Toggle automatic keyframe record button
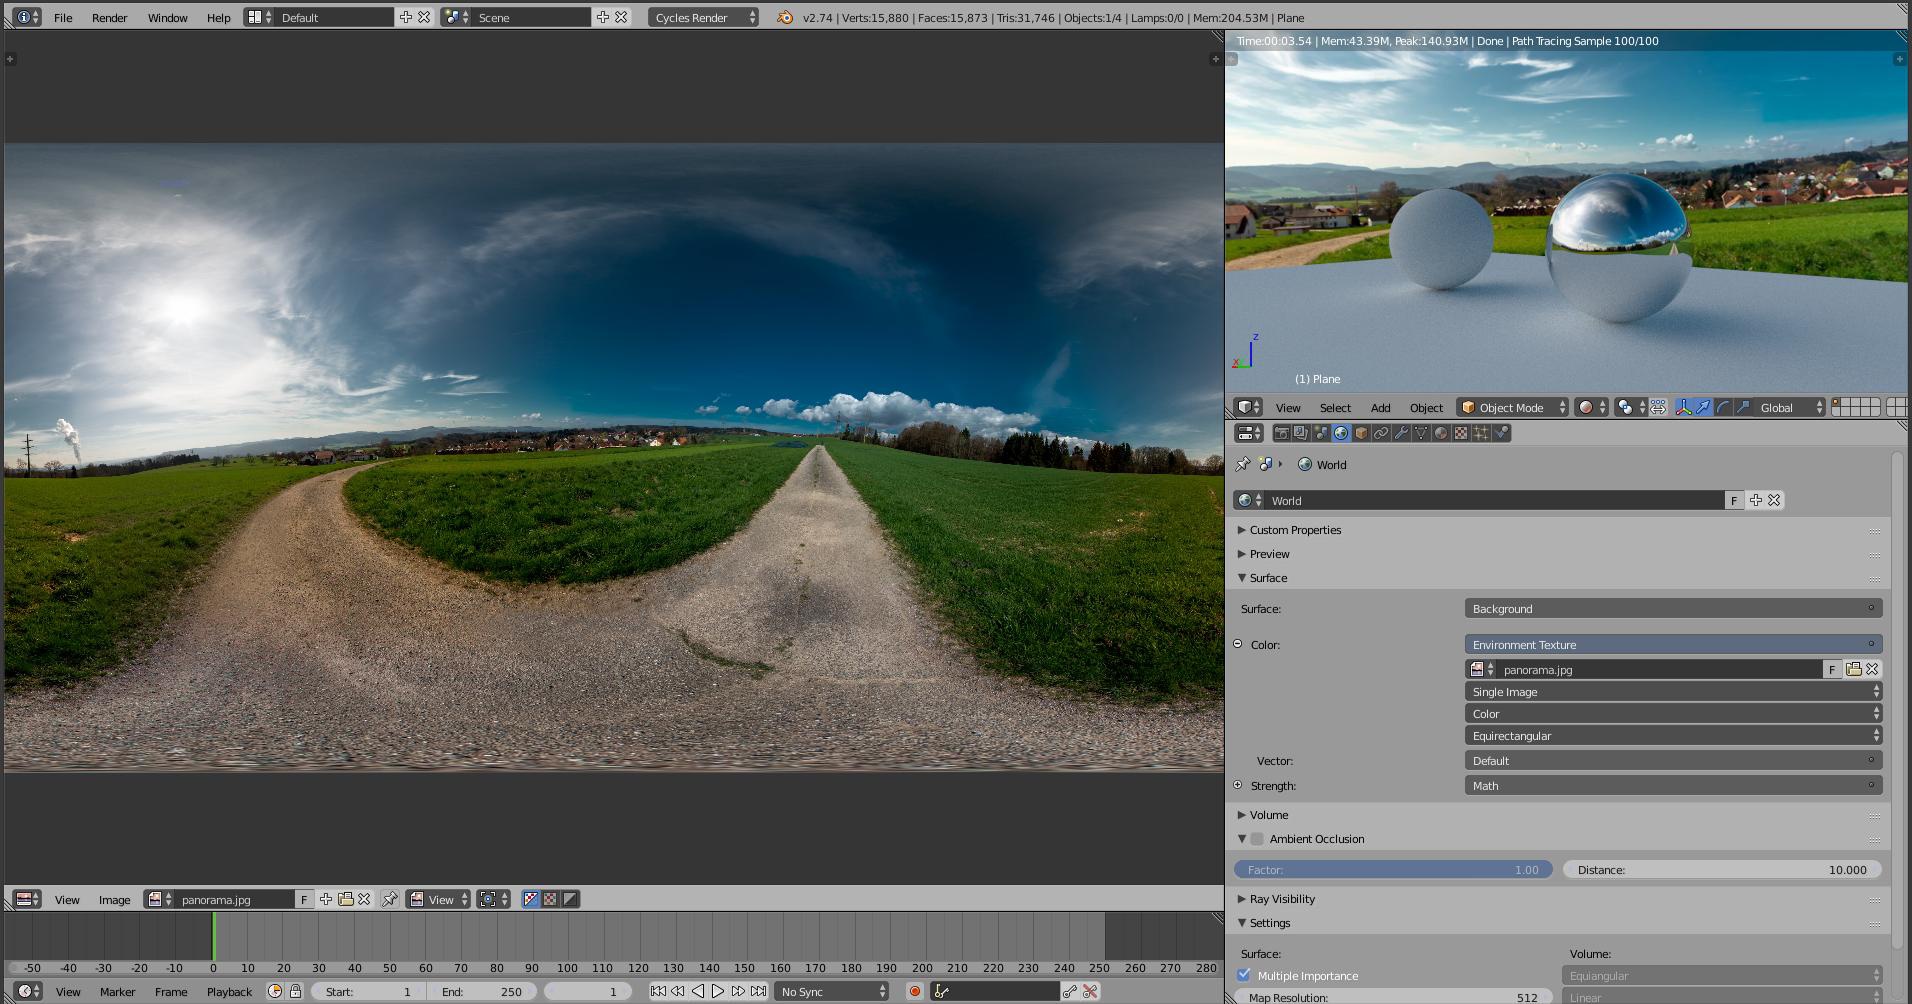The image size is (1912, 1004). pyautogui.click(x=914, y=991)
